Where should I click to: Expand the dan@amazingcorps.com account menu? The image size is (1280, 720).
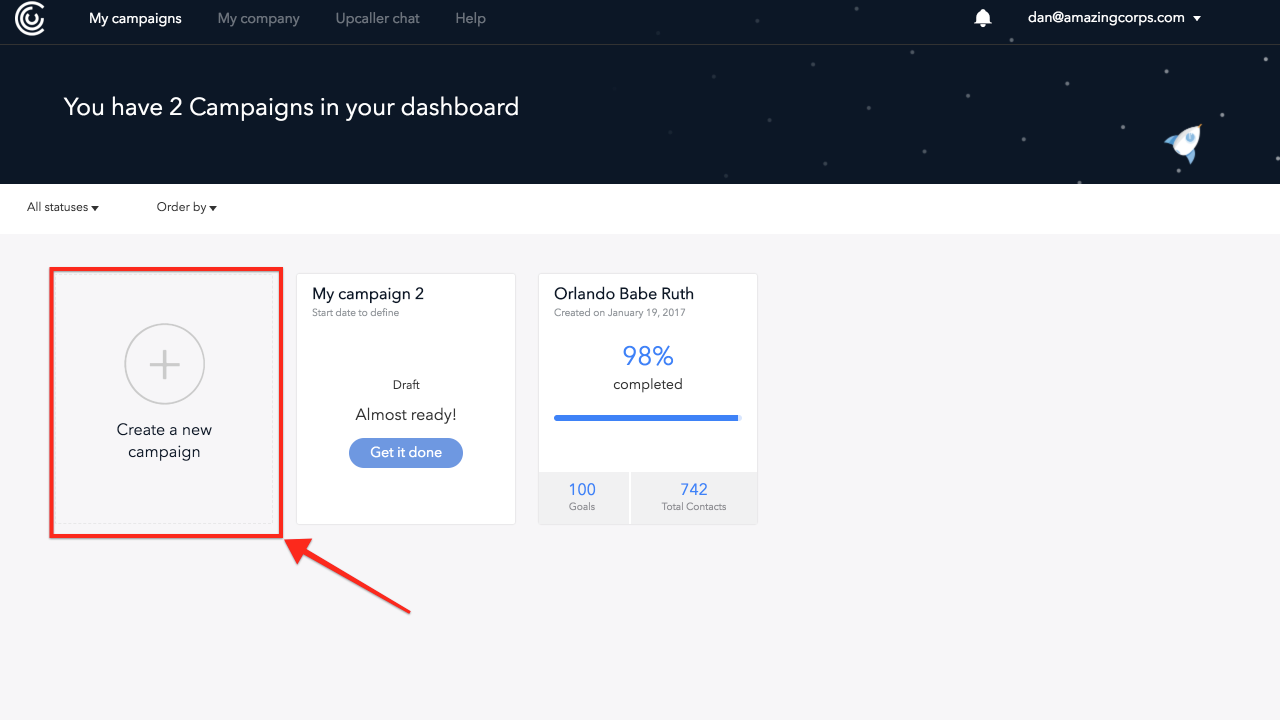click(x=1114, y=18)
